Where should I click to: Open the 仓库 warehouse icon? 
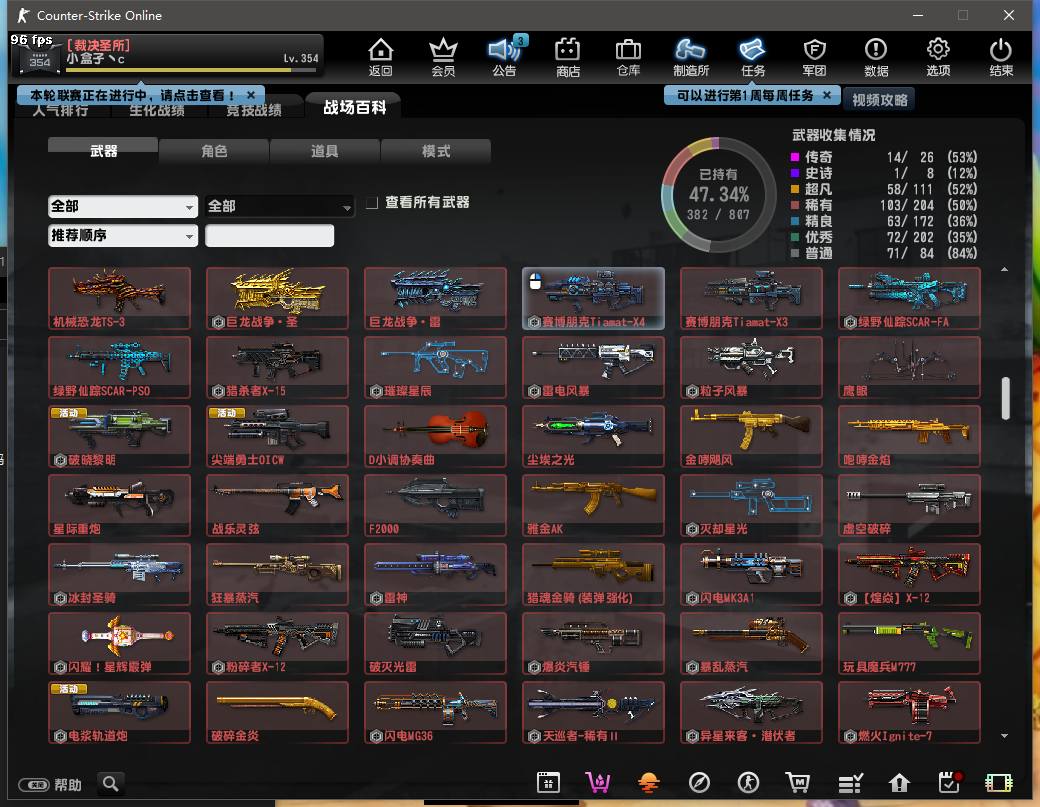click(x=628, y=58)
